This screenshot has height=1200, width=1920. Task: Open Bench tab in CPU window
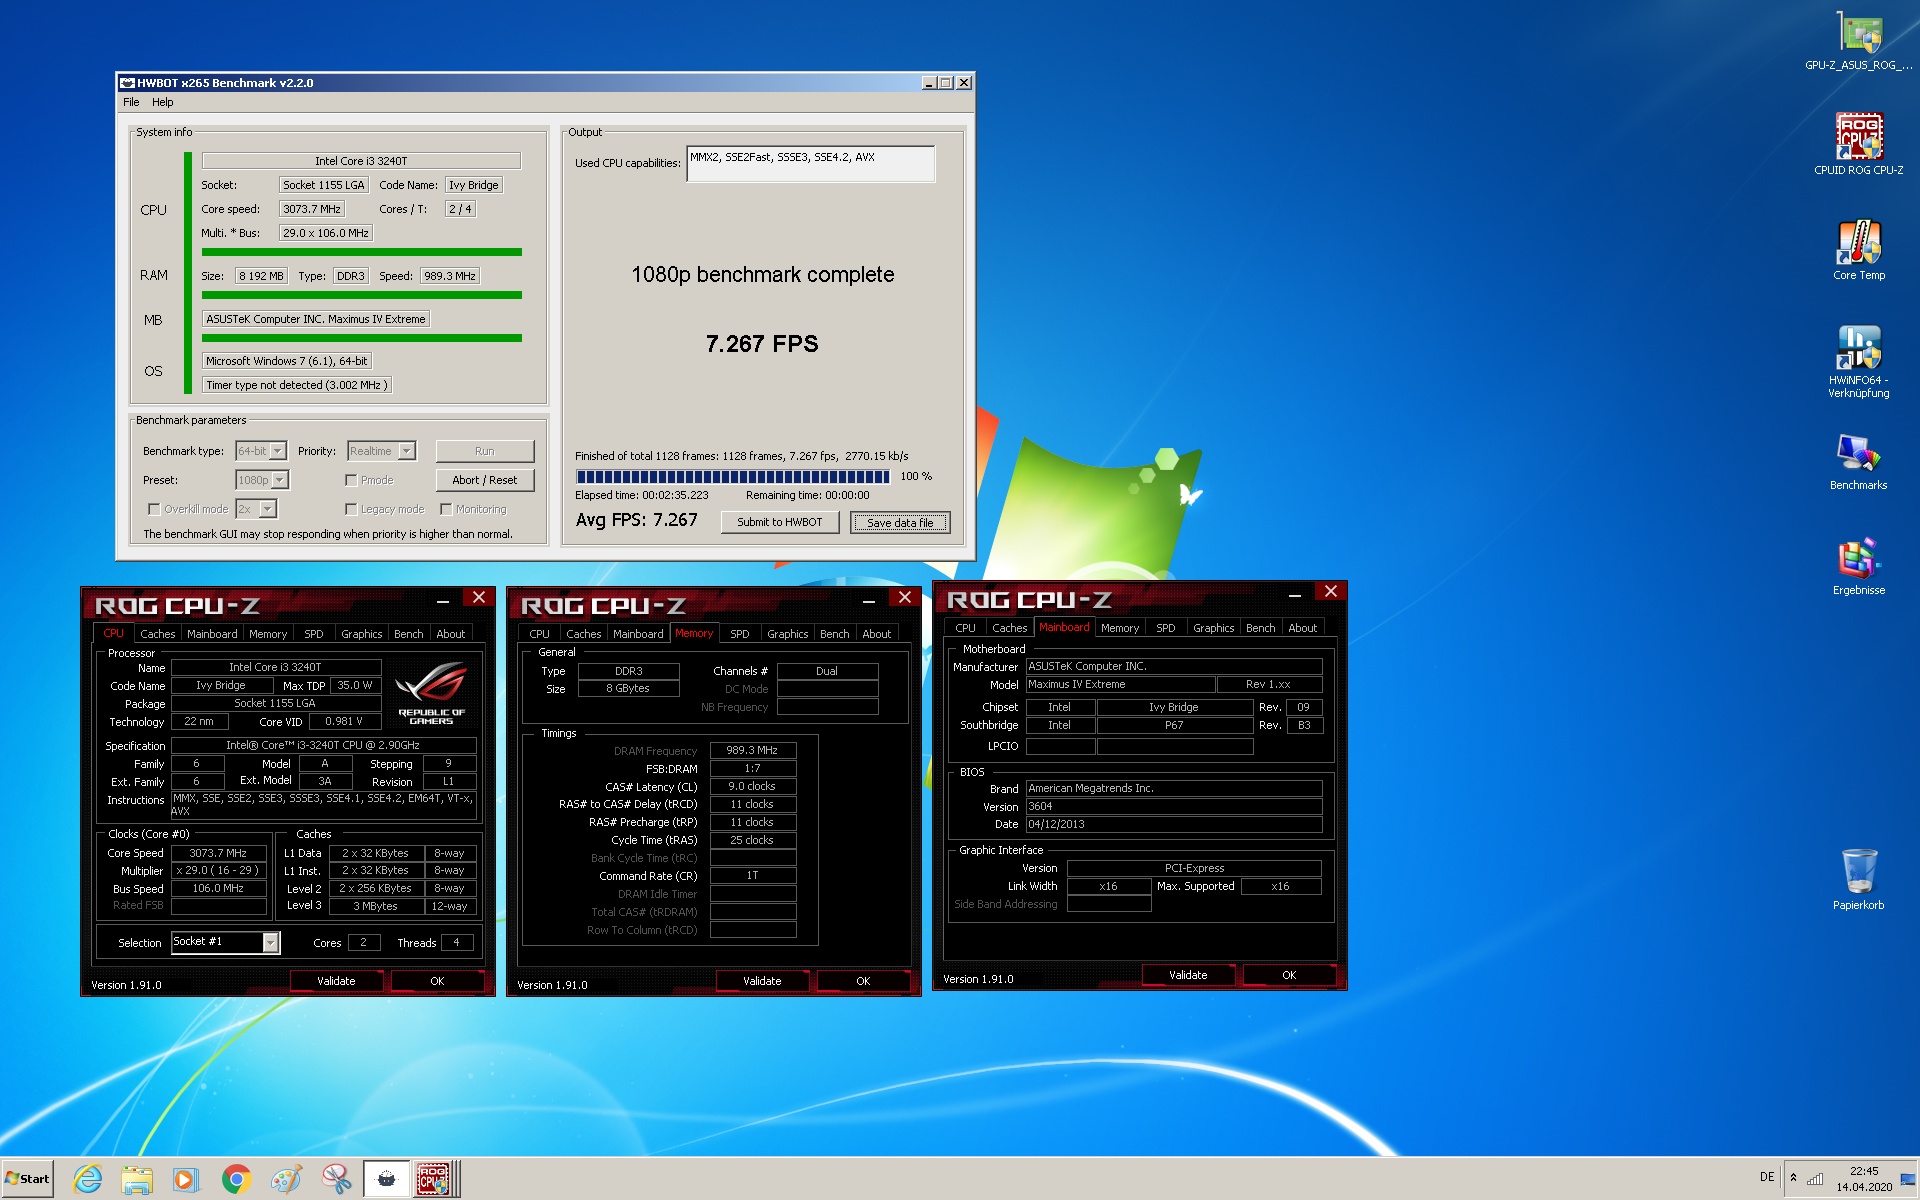(x=408, y=634)
